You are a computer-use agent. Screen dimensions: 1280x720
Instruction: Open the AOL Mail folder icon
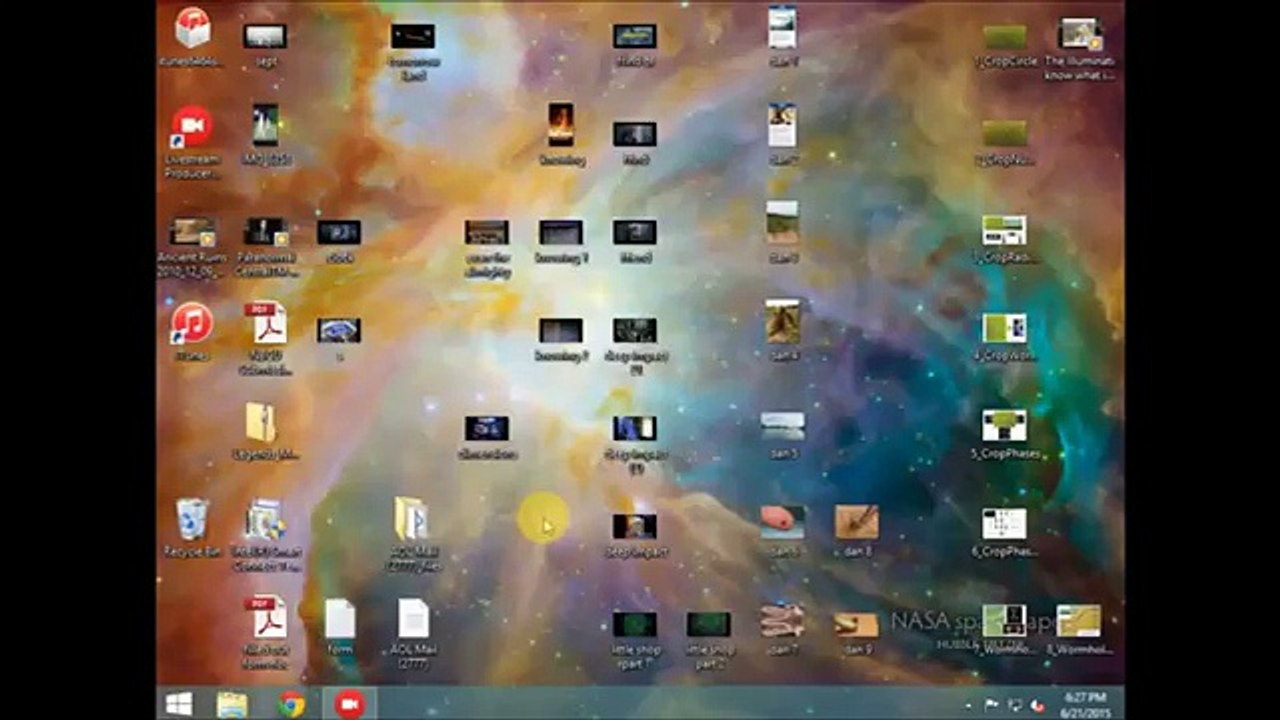point(412,521)
